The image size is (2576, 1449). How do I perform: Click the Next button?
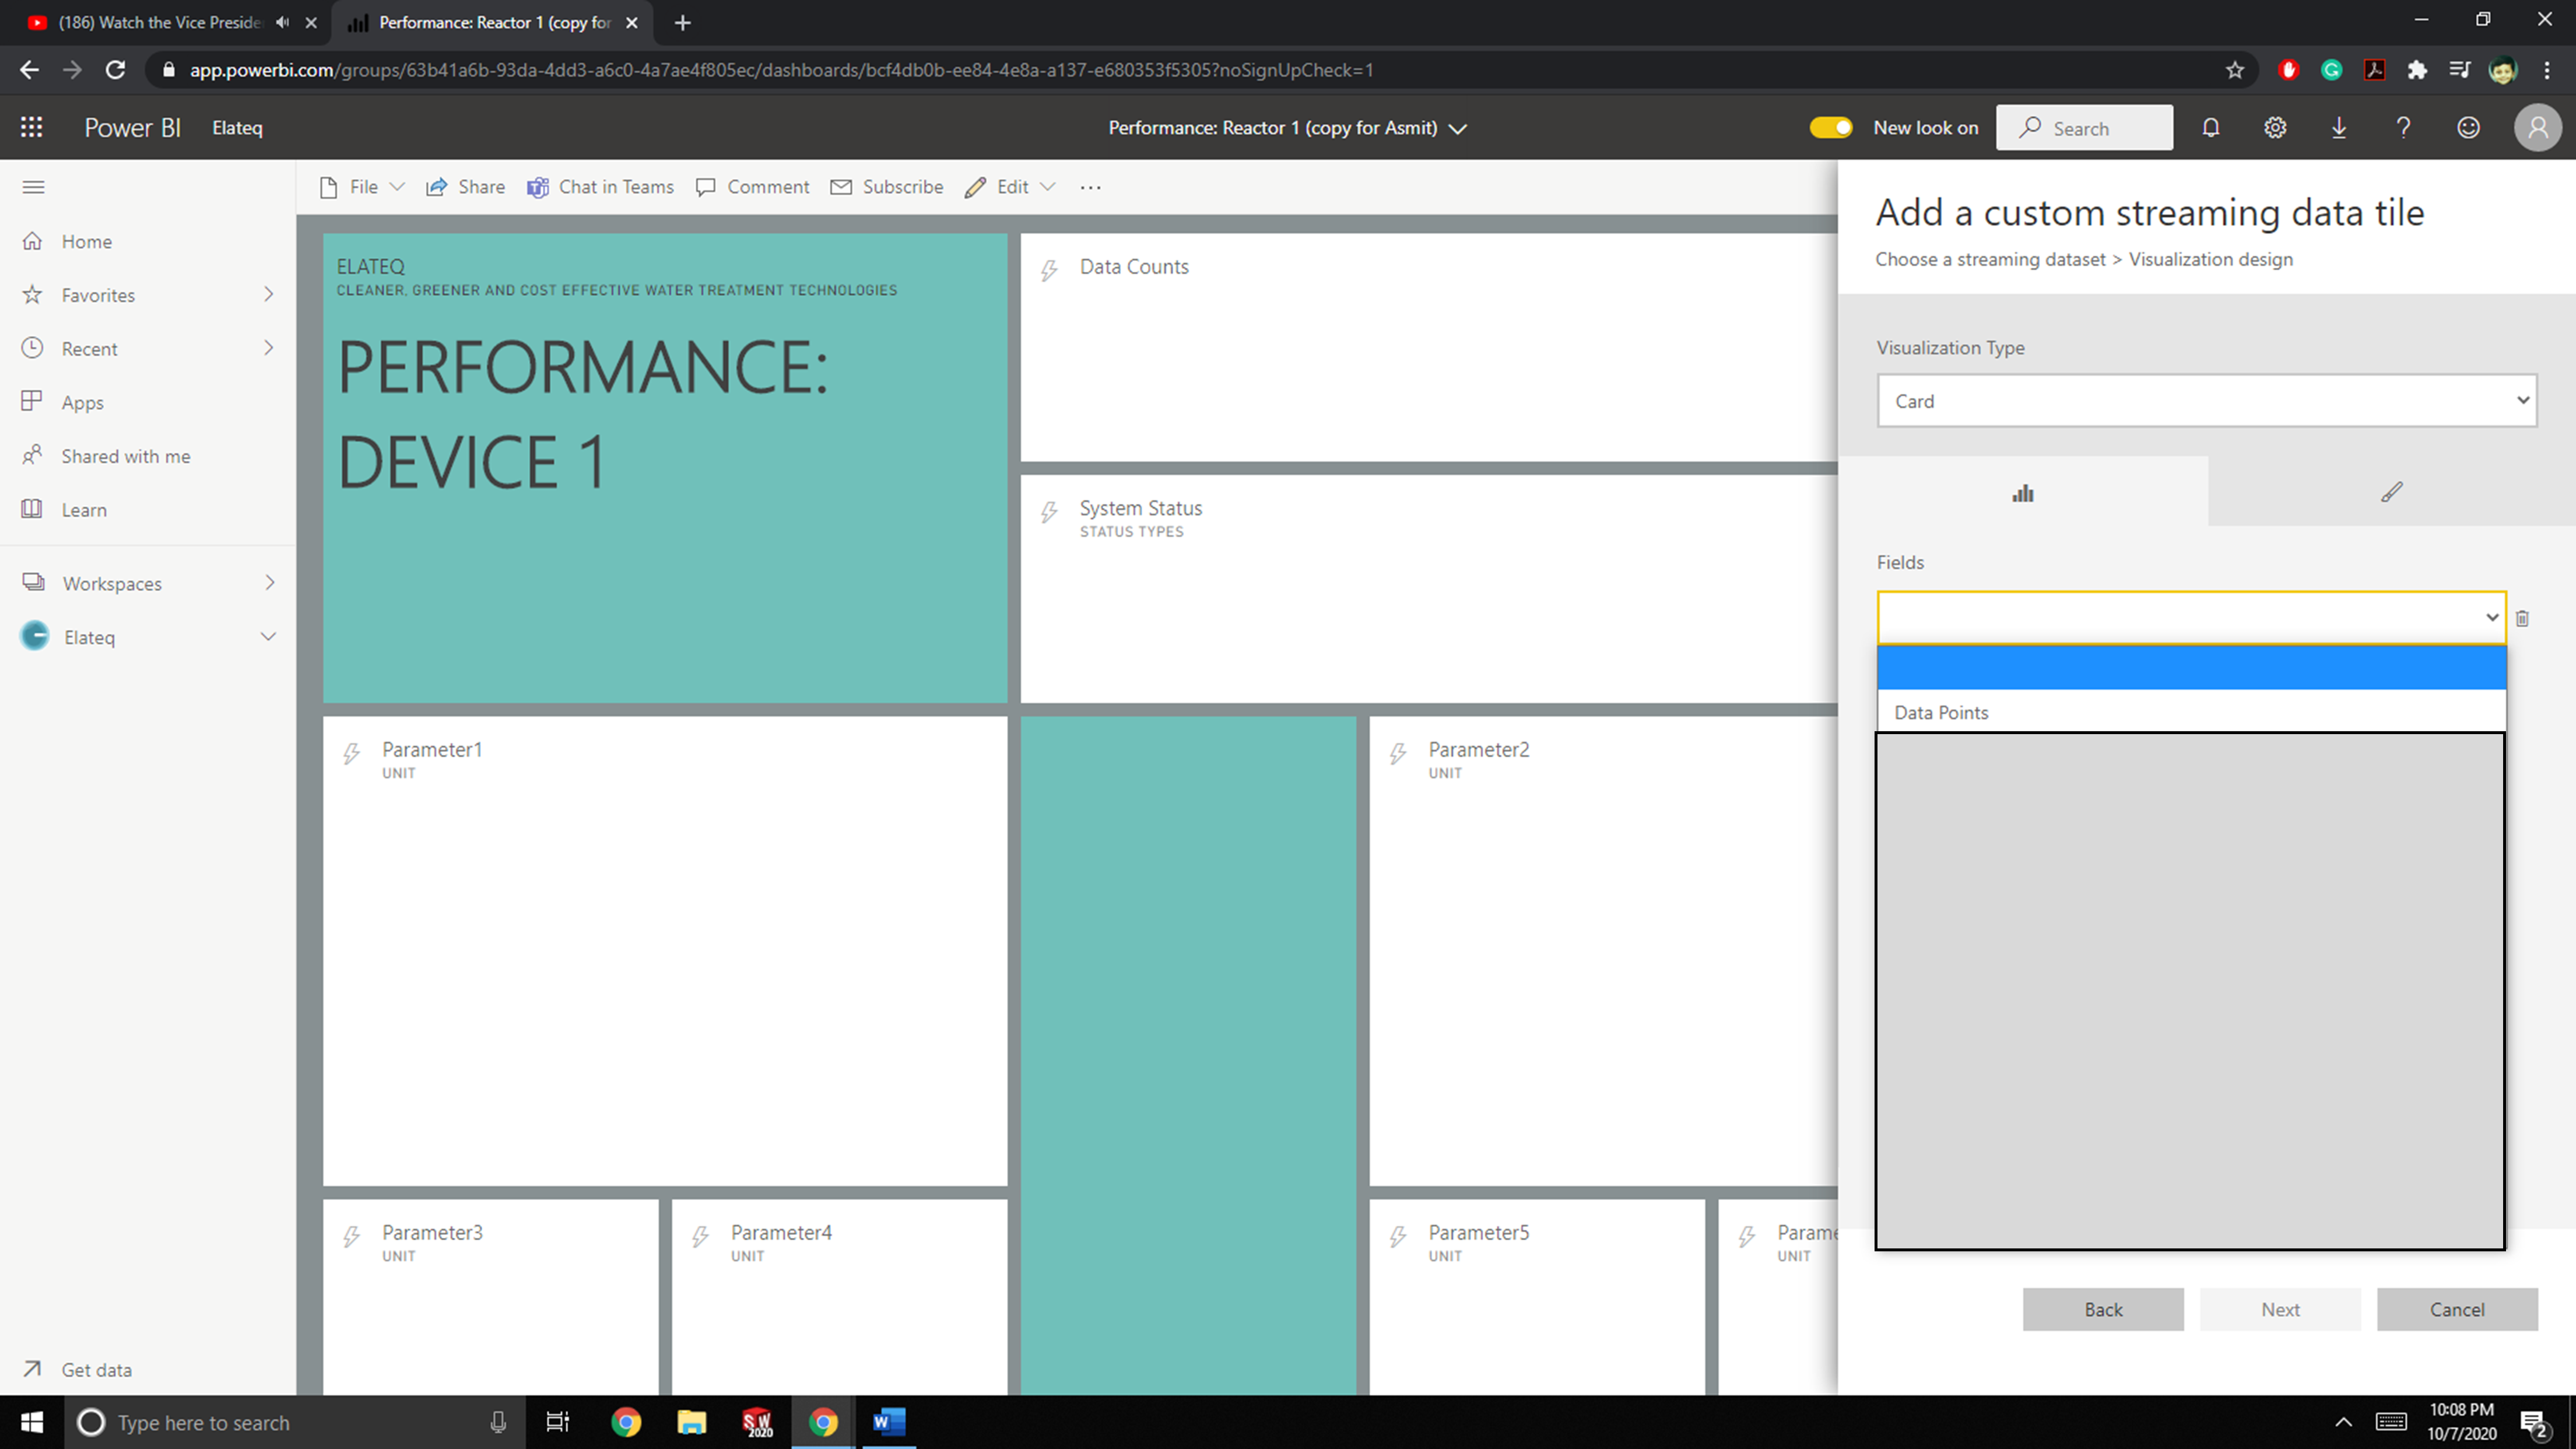[2280, 1309]
